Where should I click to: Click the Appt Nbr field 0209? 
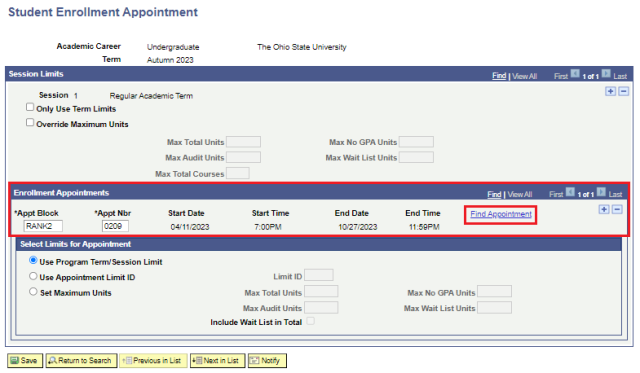coord(115,226)
